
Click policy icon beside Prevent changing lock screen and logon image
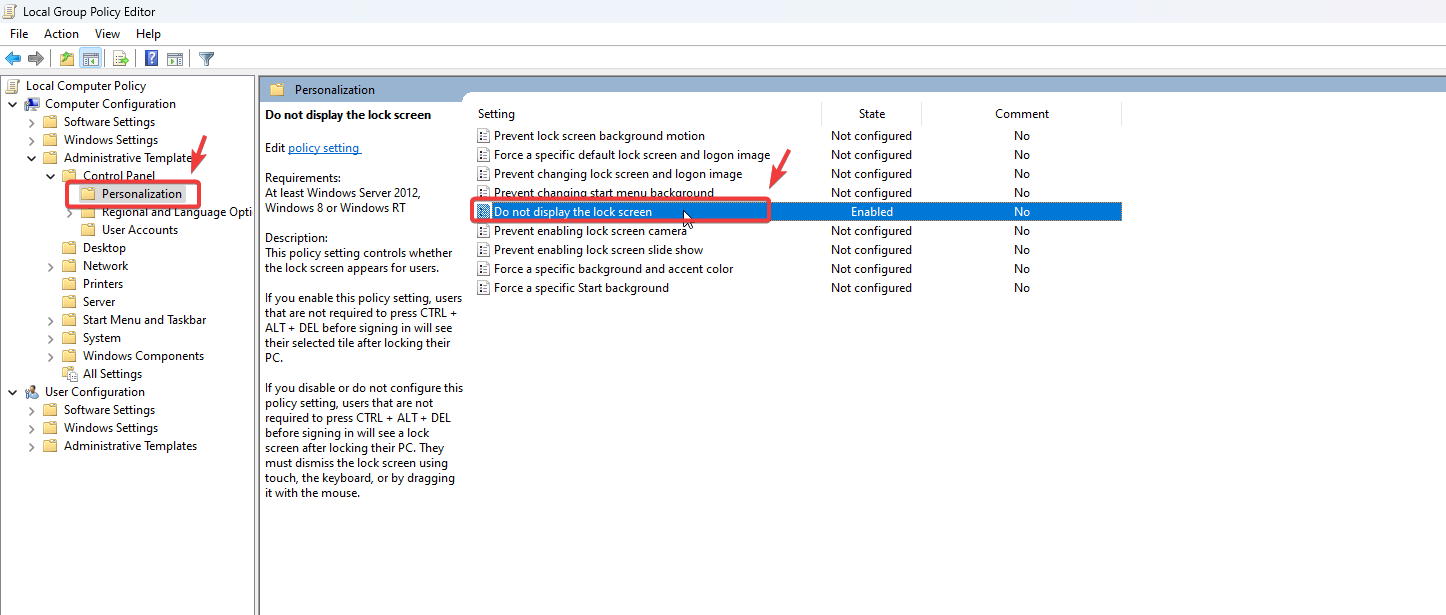pyautogui.click(x=484, y=174)
